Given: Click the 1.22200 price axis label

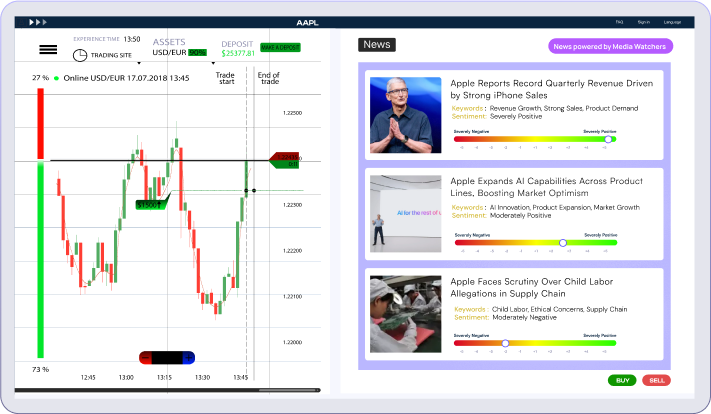Looking at the screenshot, I should [x=292, y=251].
